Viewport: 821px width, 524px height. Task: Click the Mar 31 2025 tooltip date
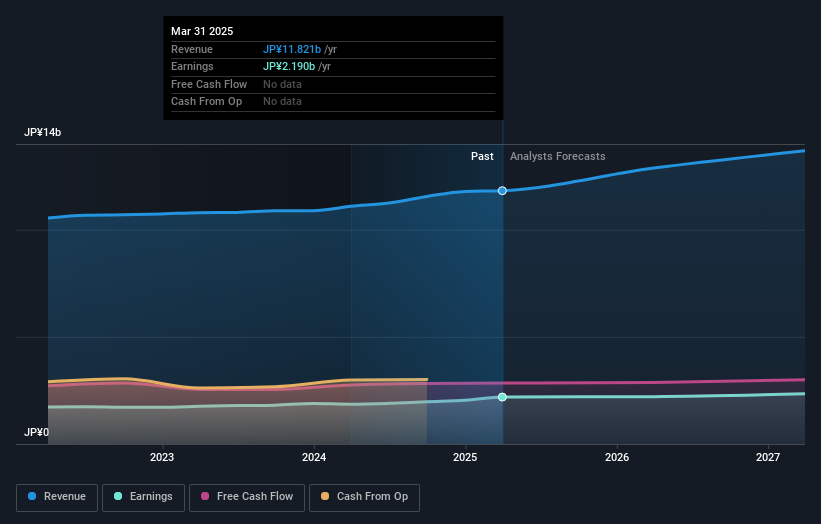coord(202,31)
